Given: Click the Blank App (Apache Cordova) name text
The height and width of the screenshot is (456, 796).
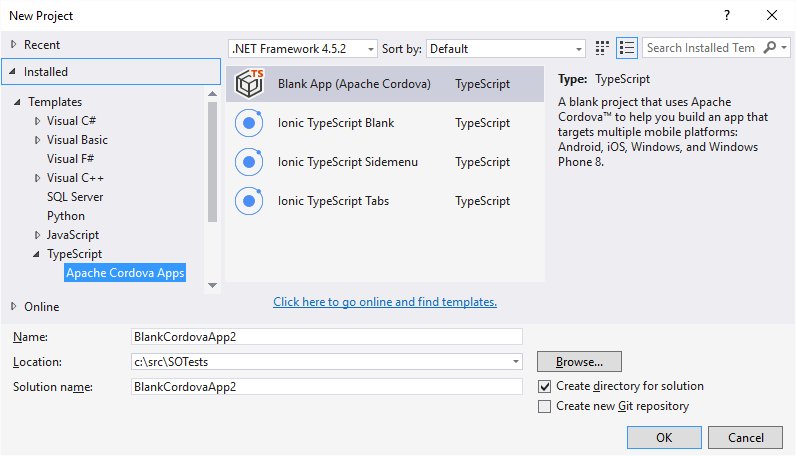Looking at the screenshot, I should [x=354, y=84].
